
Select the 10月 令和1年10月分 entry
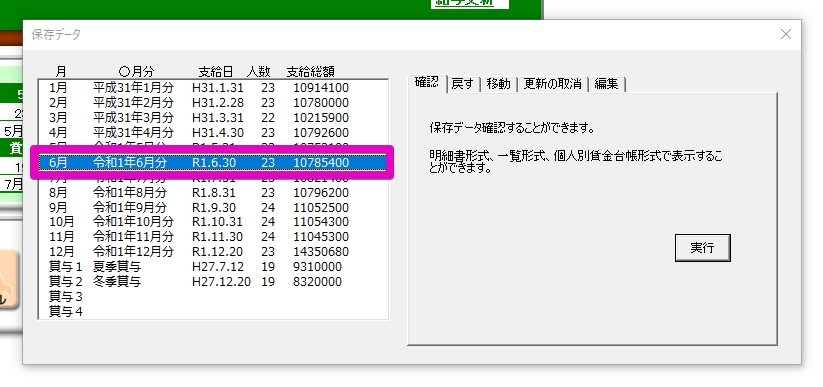click(213, 222)
